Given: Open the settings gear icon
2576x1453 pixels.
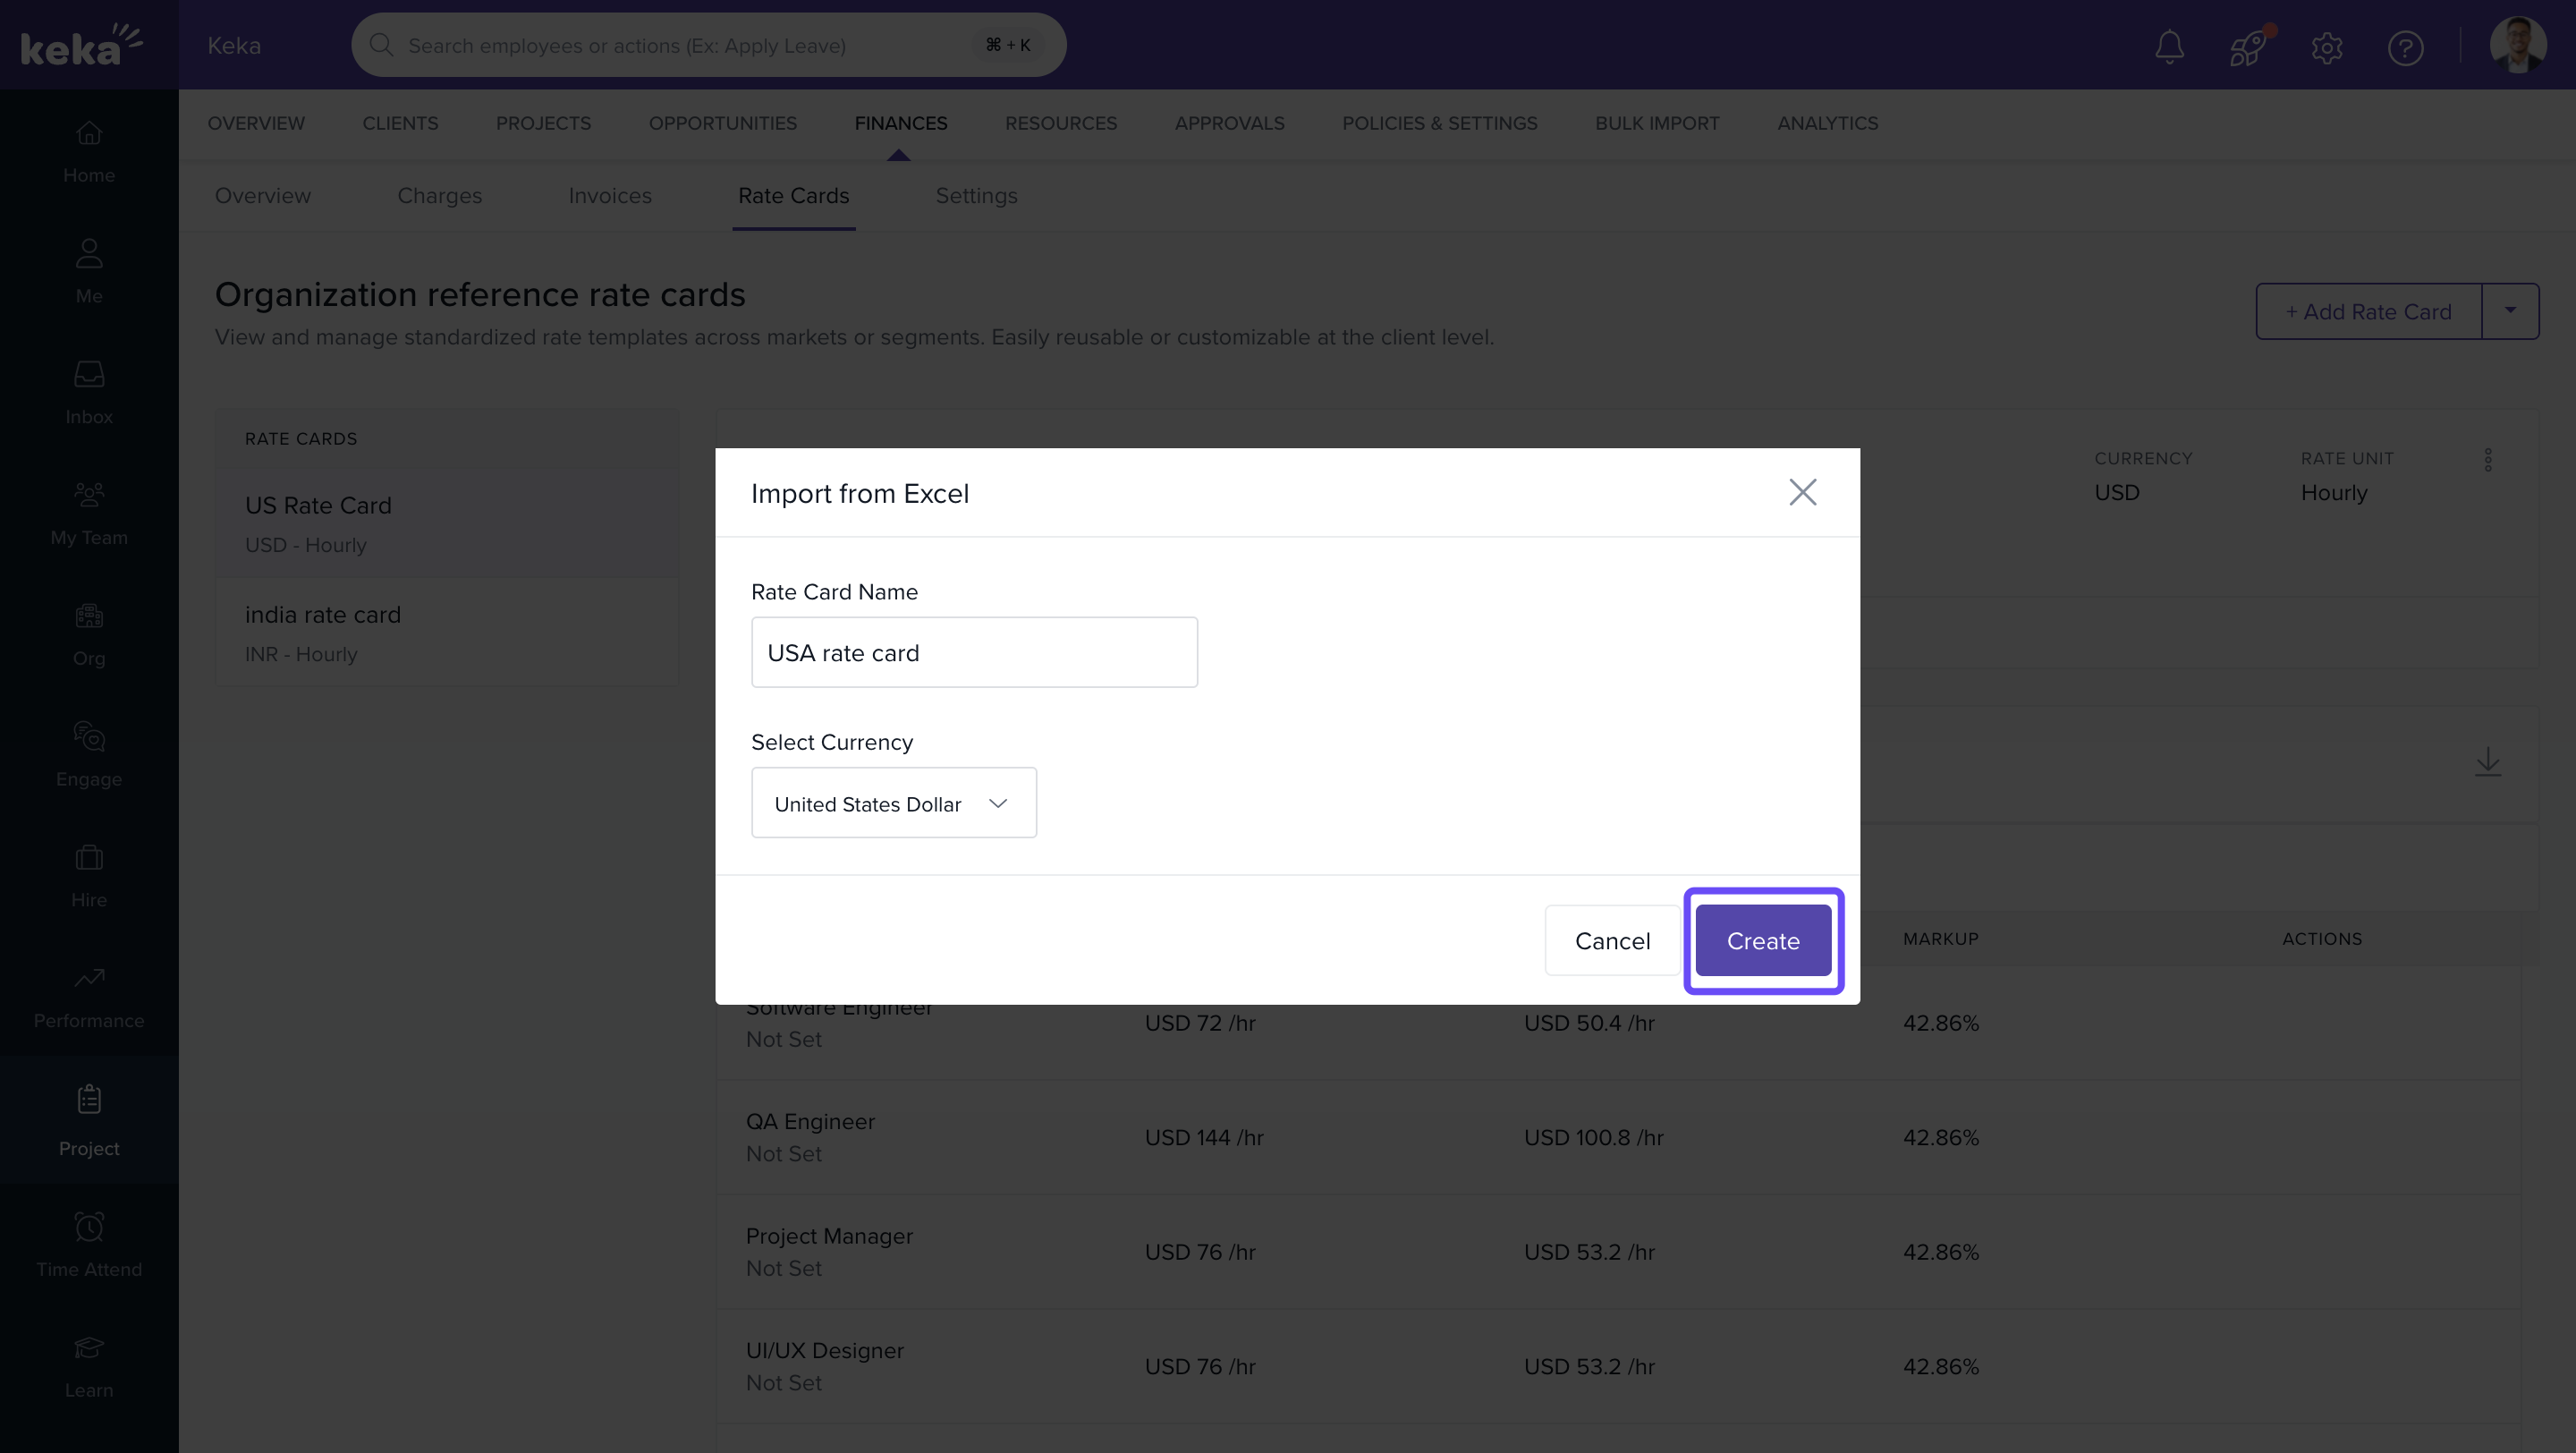Looking at the screenshot, I should 2327,47.
